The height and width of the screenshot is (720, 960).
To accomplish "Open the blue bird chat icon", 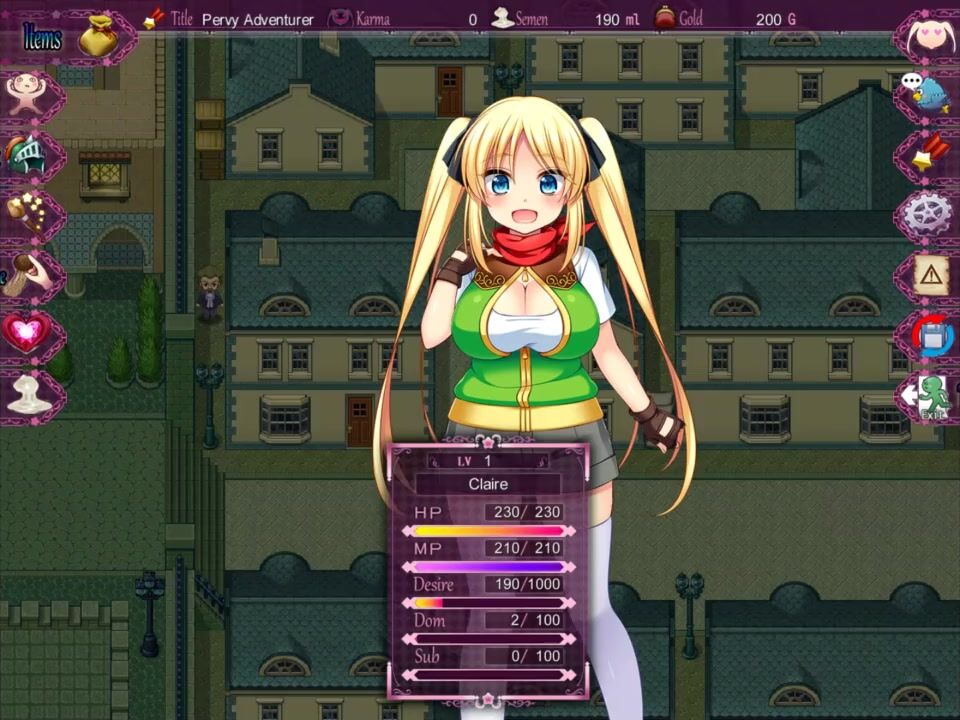I will pos(930,93).
